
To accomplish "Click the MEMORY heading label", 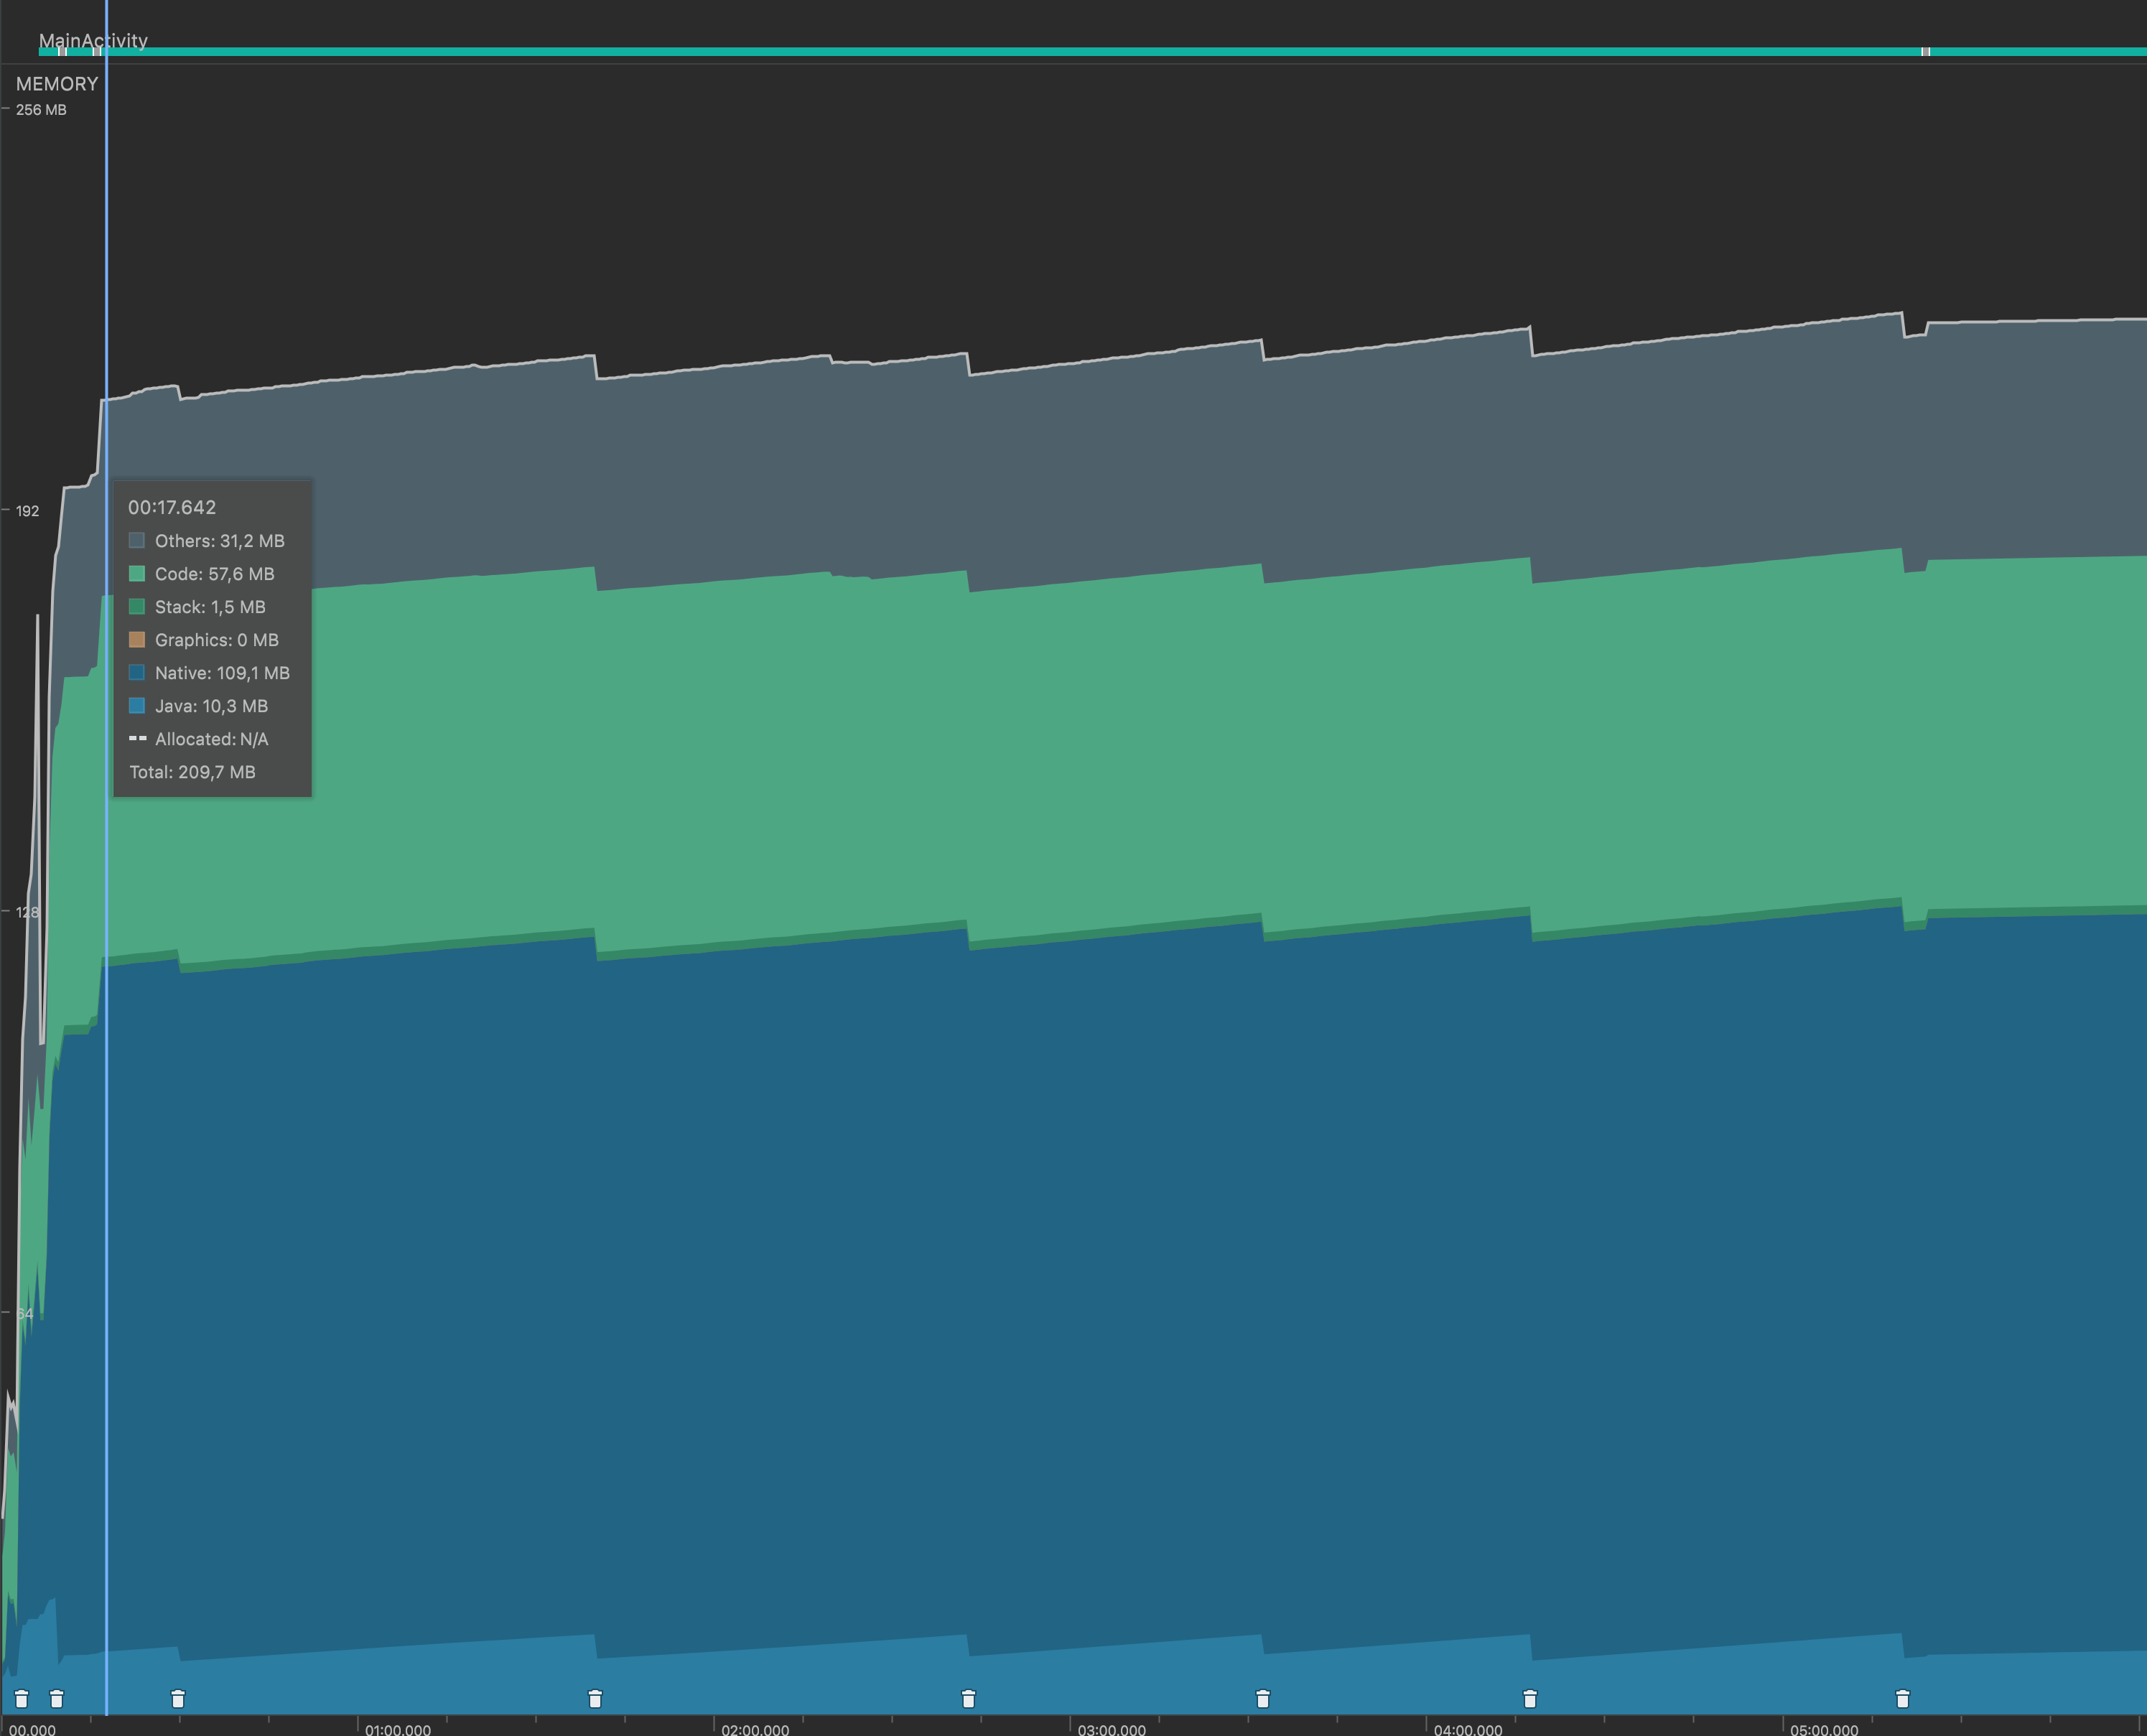I will 57,84.
